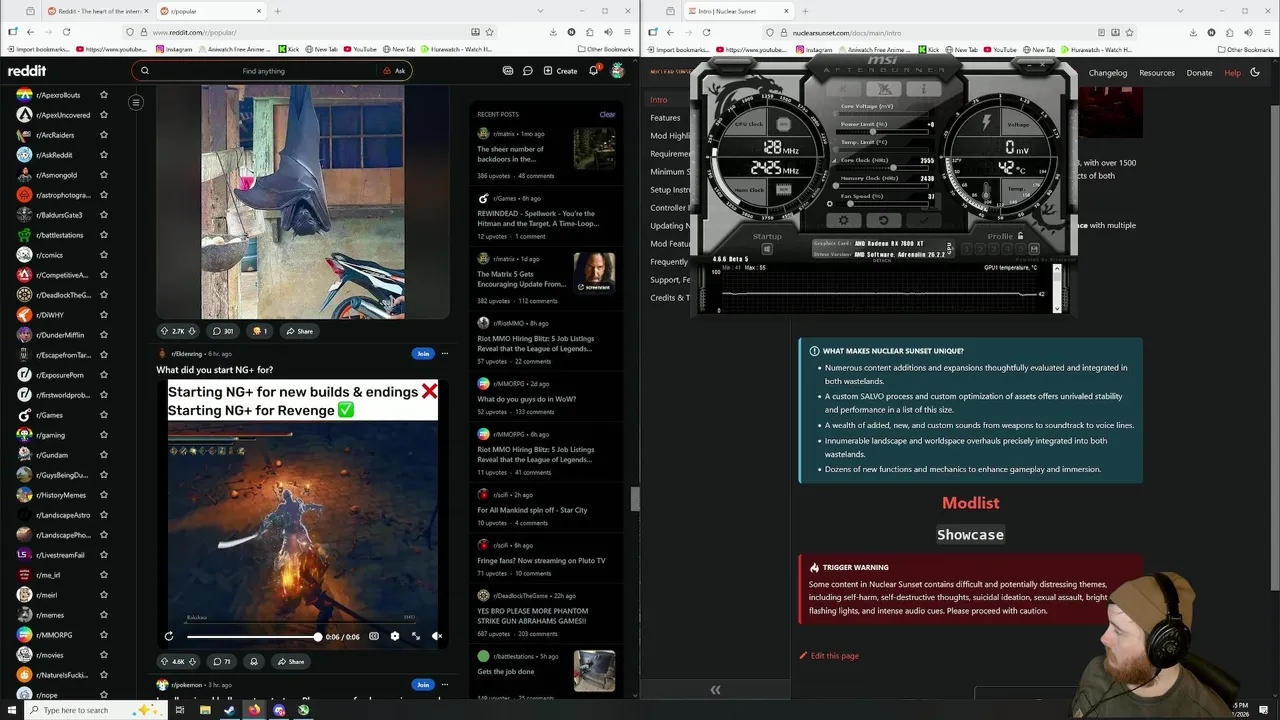Screen dimensions: 1280x720
Task: Open Reddit chat icon
Action: pos(528,71)
